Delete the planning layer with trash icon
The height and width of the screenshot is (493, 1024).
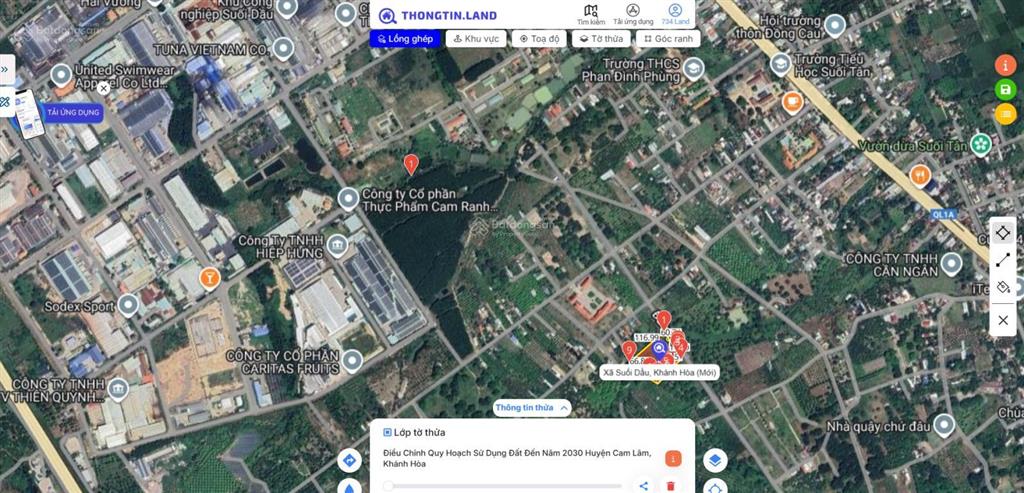tap(670, 486)
